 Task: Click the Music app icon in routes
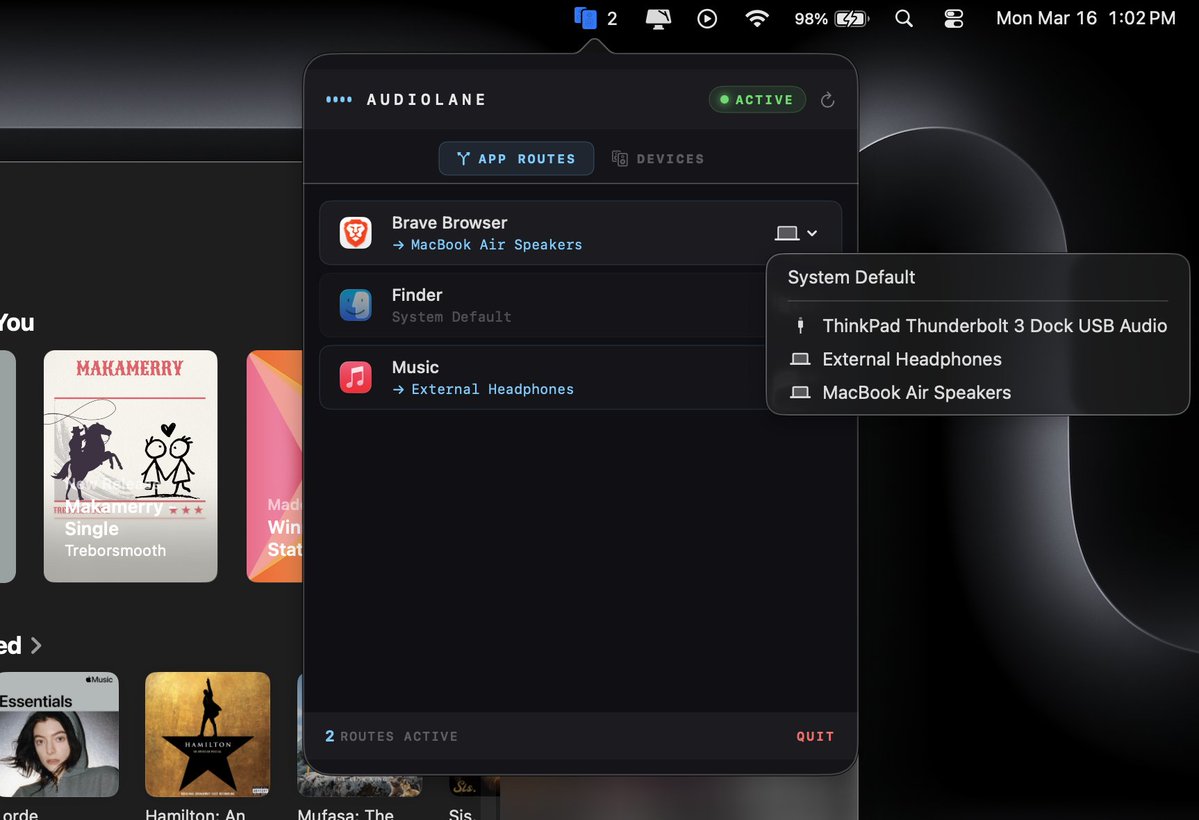pos(356,377)
